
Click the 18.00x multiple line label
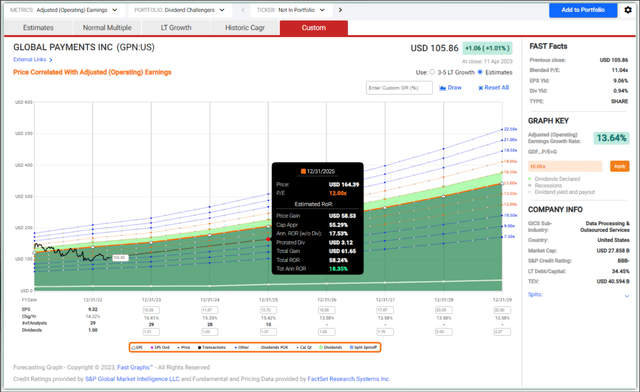(x=510, y=161)
